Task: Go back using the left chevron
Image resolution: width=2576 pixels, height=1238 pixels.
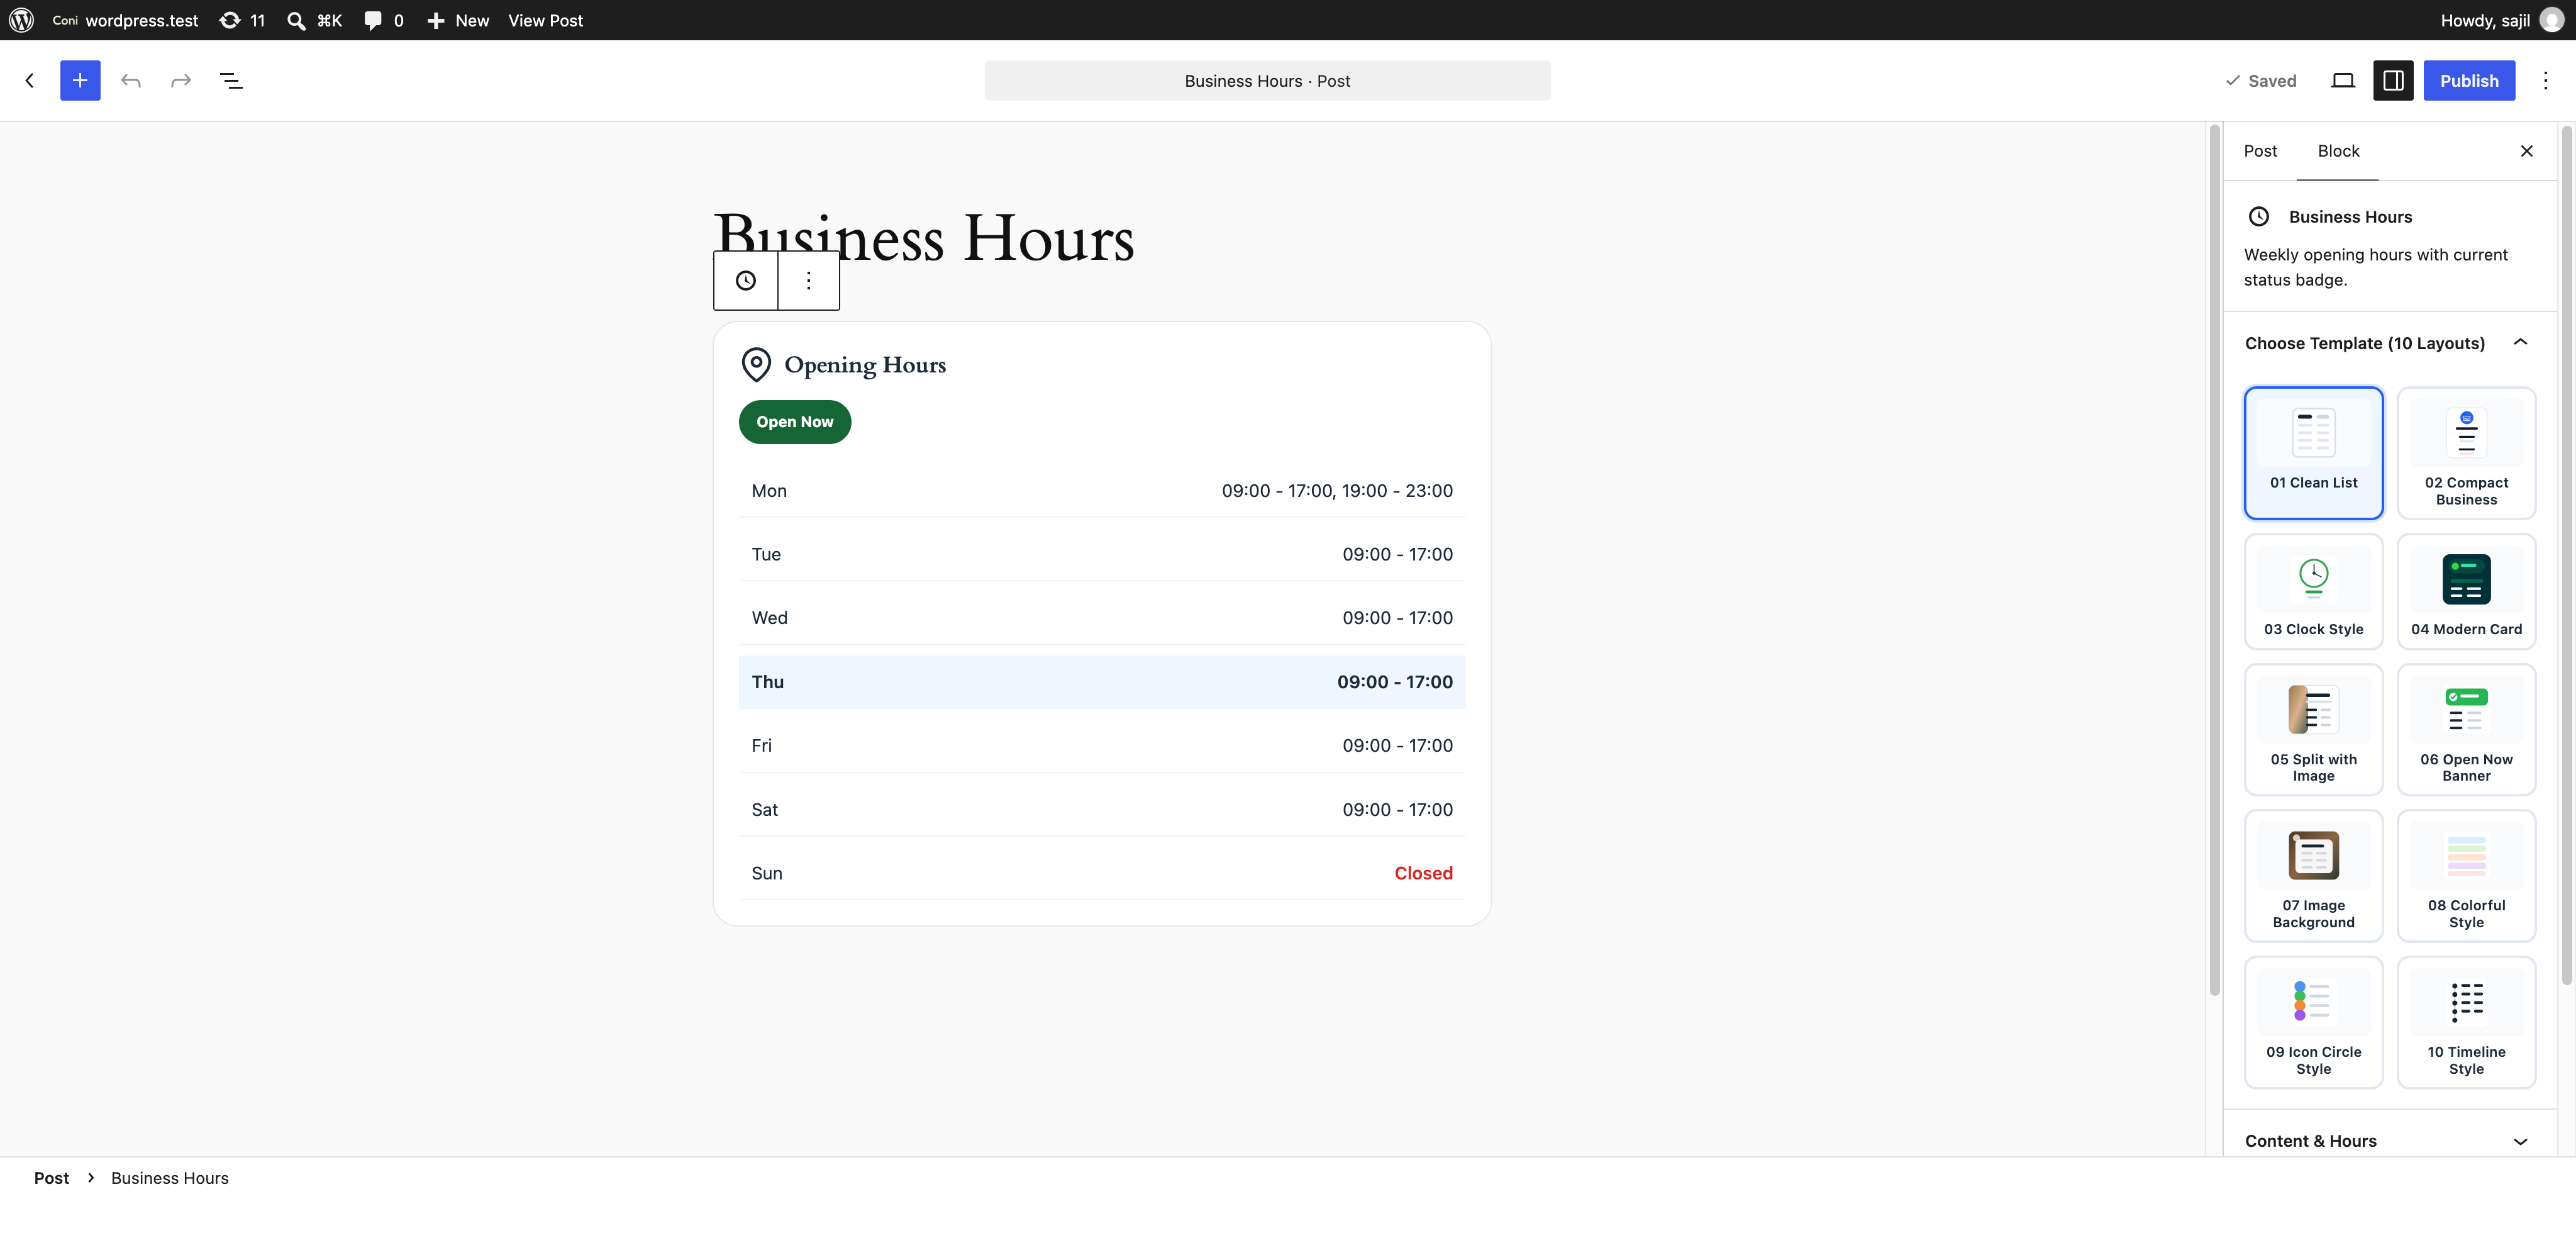Action: coord(30,80)
